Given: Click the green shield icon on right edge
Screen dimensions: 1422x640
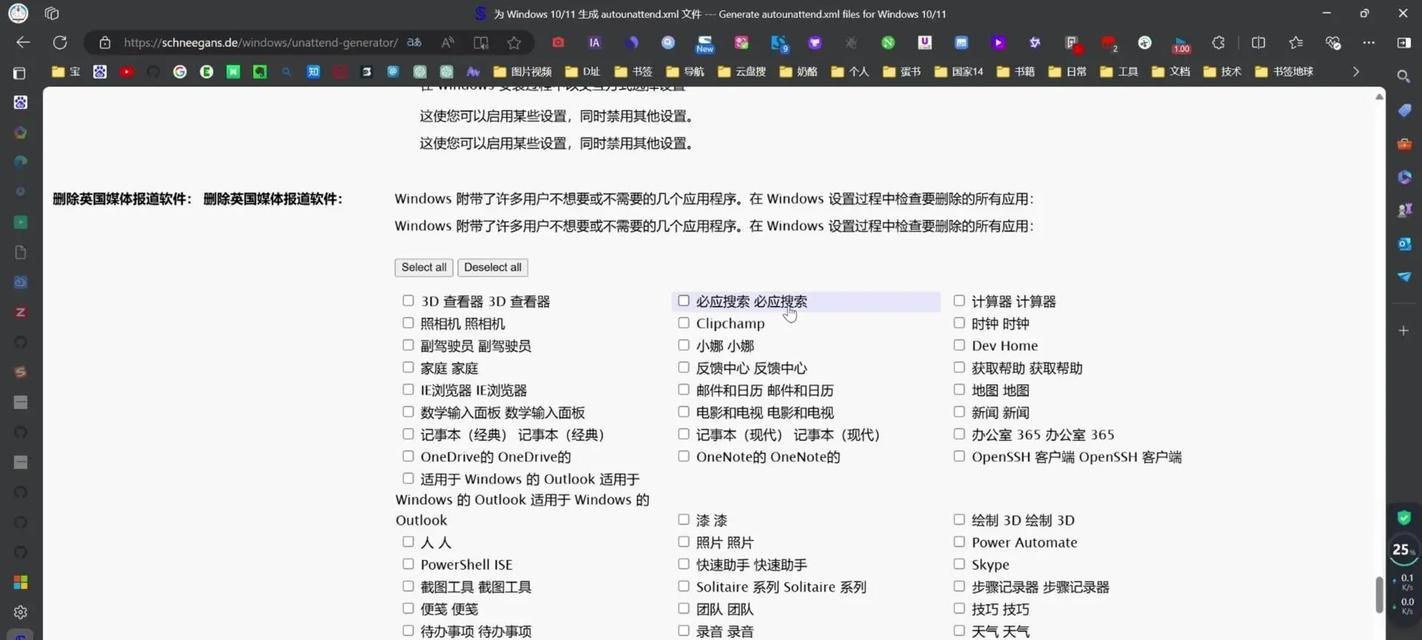Looking at the screenshot, I should pyautogui.click(x=1405, y=517).
